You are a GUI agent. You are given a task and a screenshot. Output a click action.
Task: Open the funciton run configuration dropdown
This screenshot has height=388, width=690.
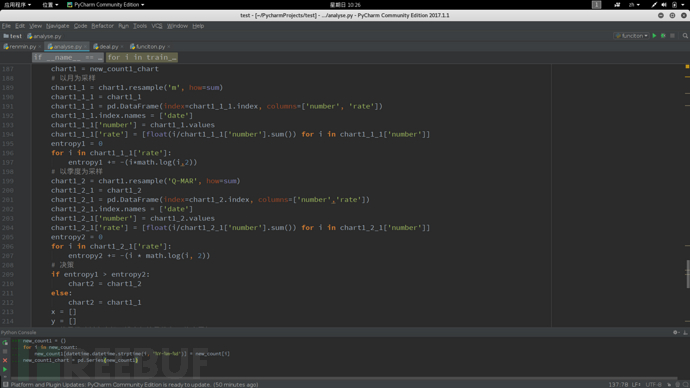click(x=631, y=36)
